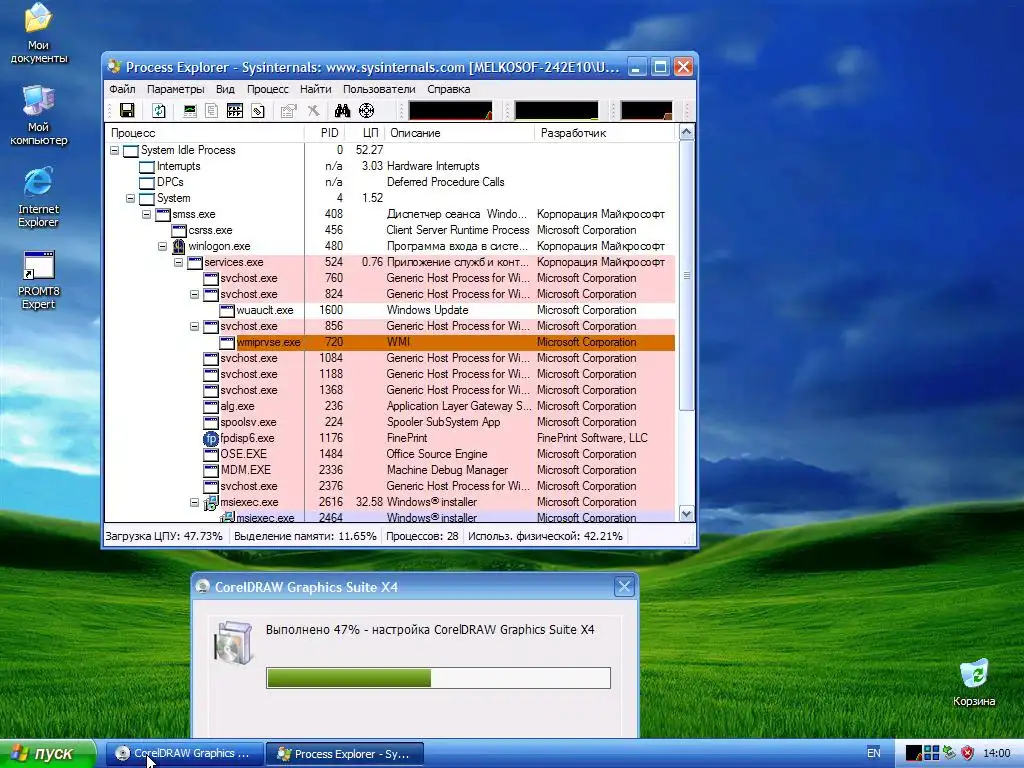Select the csrss.exe process row

pos(390,230)
